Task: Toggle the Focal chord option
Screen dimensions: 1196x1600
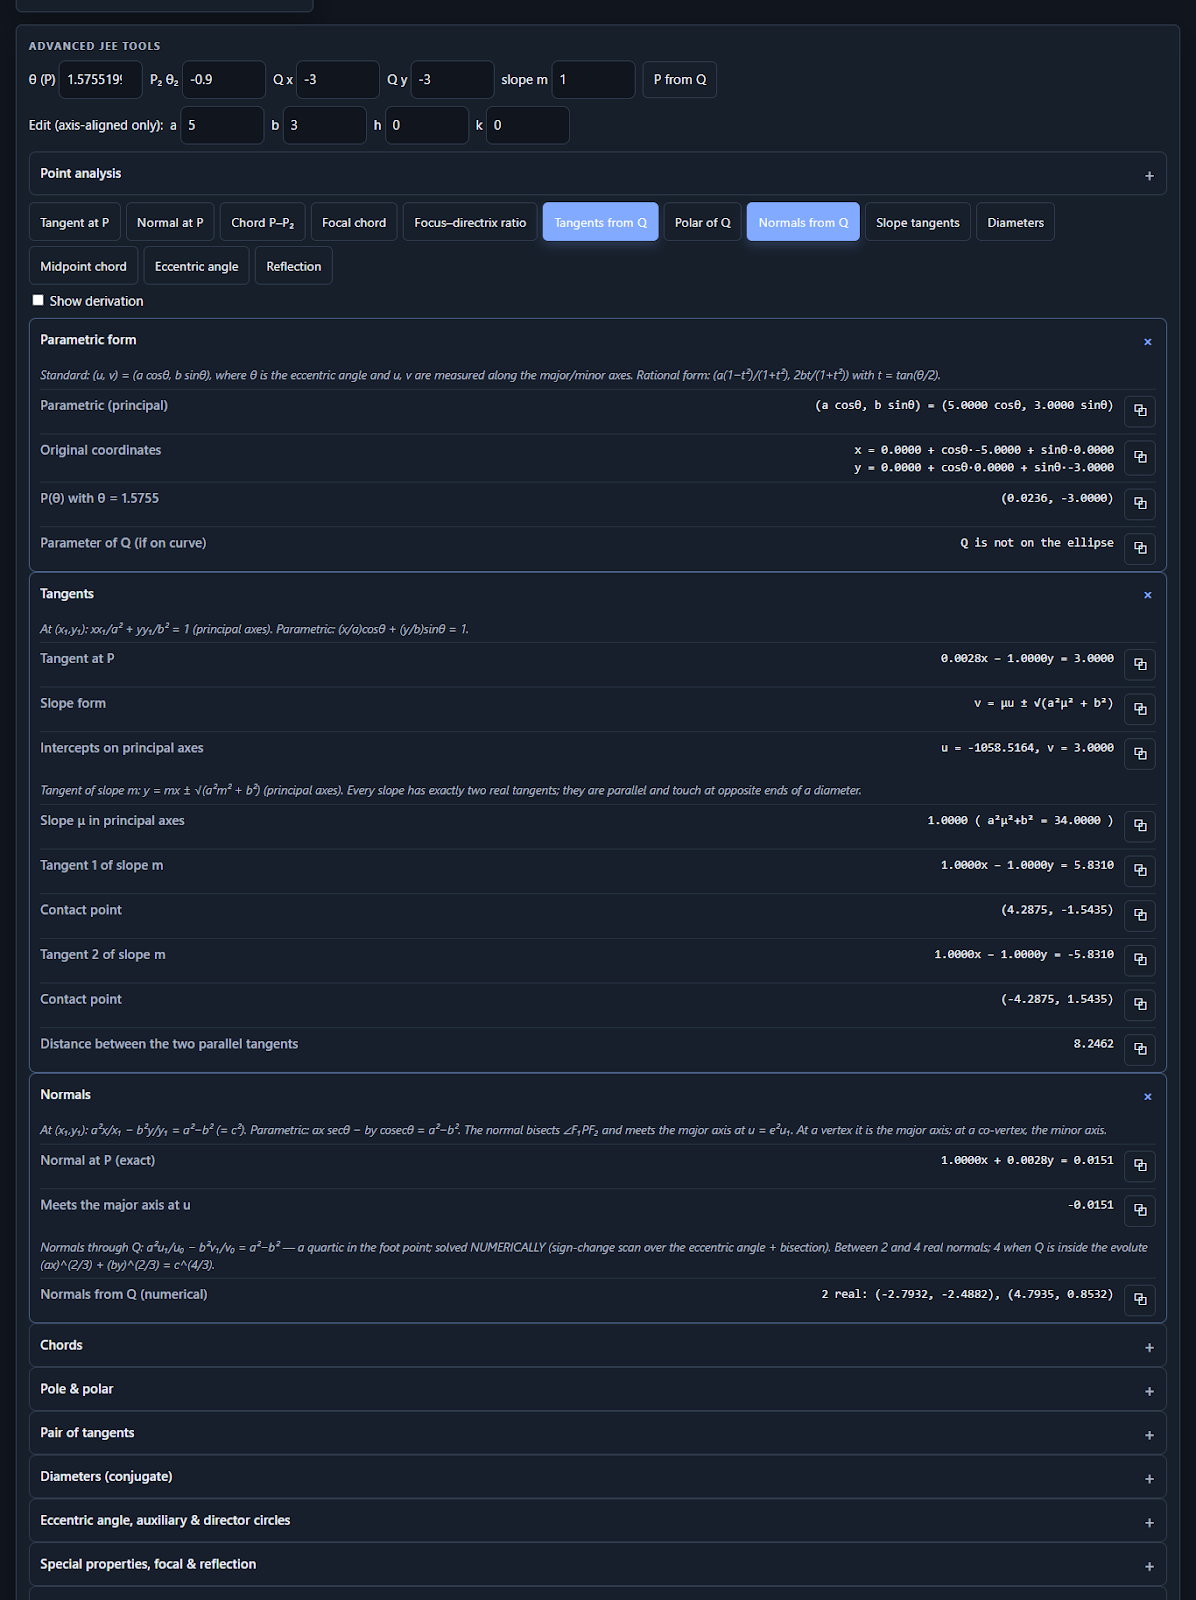Action: pos(354,222)
